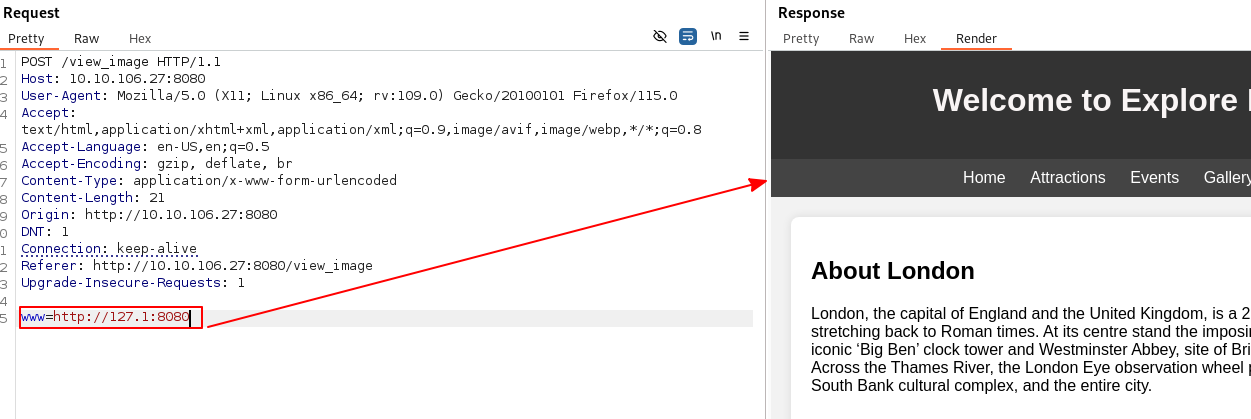
Task: Select the response Pretty tab
Action: coord(801,39)
